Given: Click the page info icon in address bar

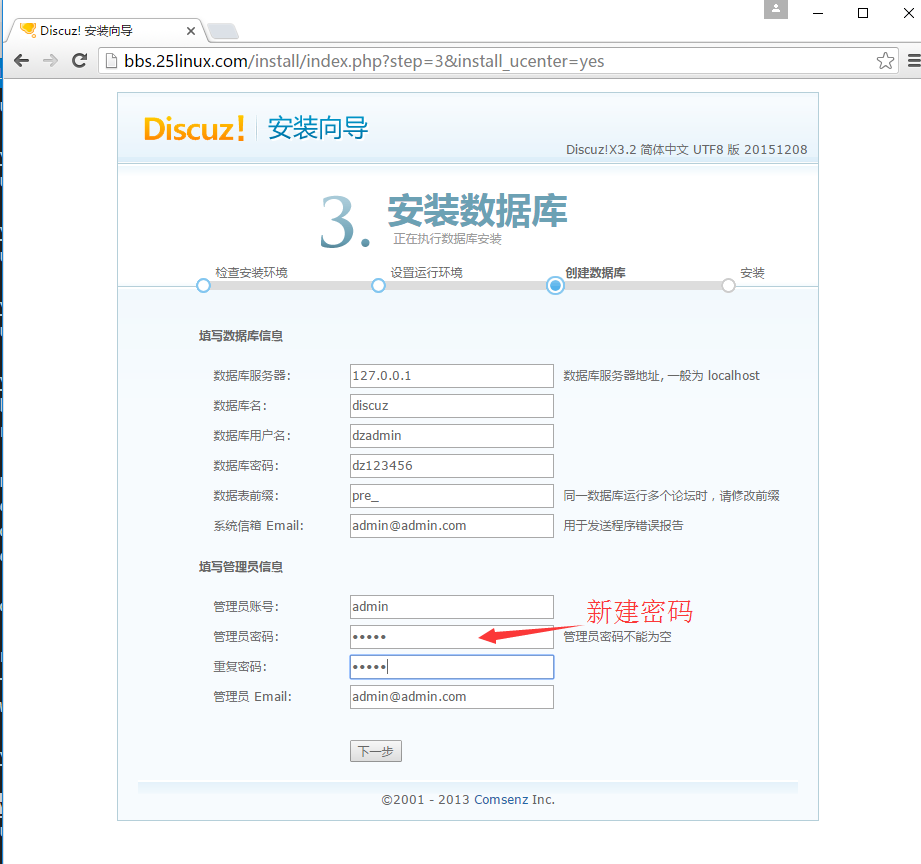Looking at the screenshot, I should point(111,60).
